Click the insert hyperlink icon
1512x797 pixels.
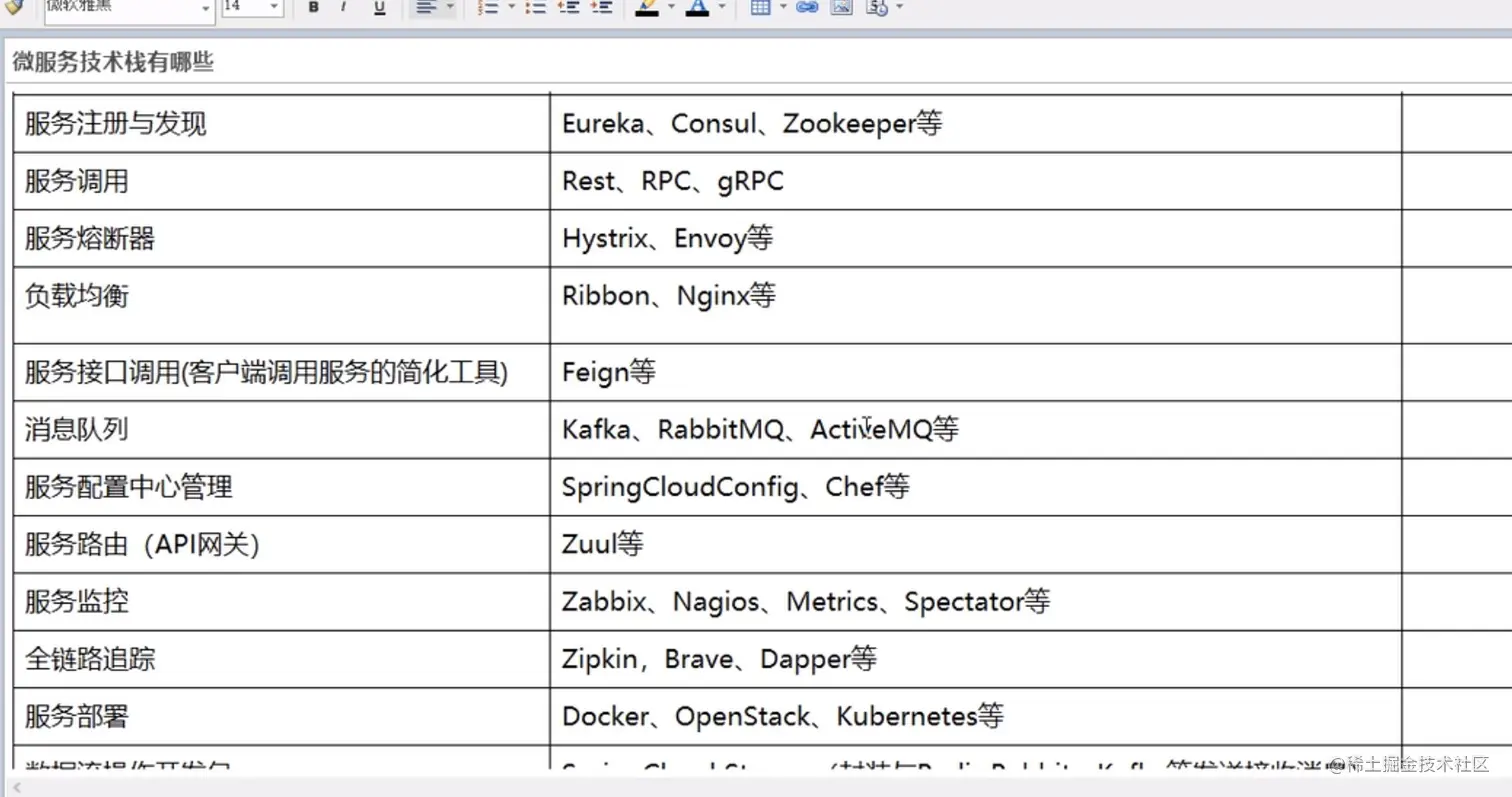click(807, 8)
